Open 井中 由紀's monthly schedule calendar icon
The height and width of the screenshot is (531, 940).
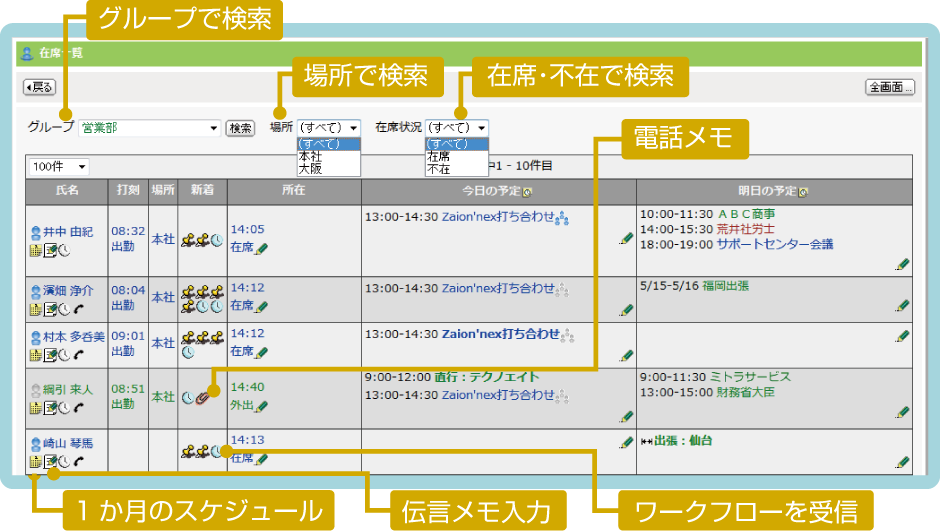tap(35, 249)
